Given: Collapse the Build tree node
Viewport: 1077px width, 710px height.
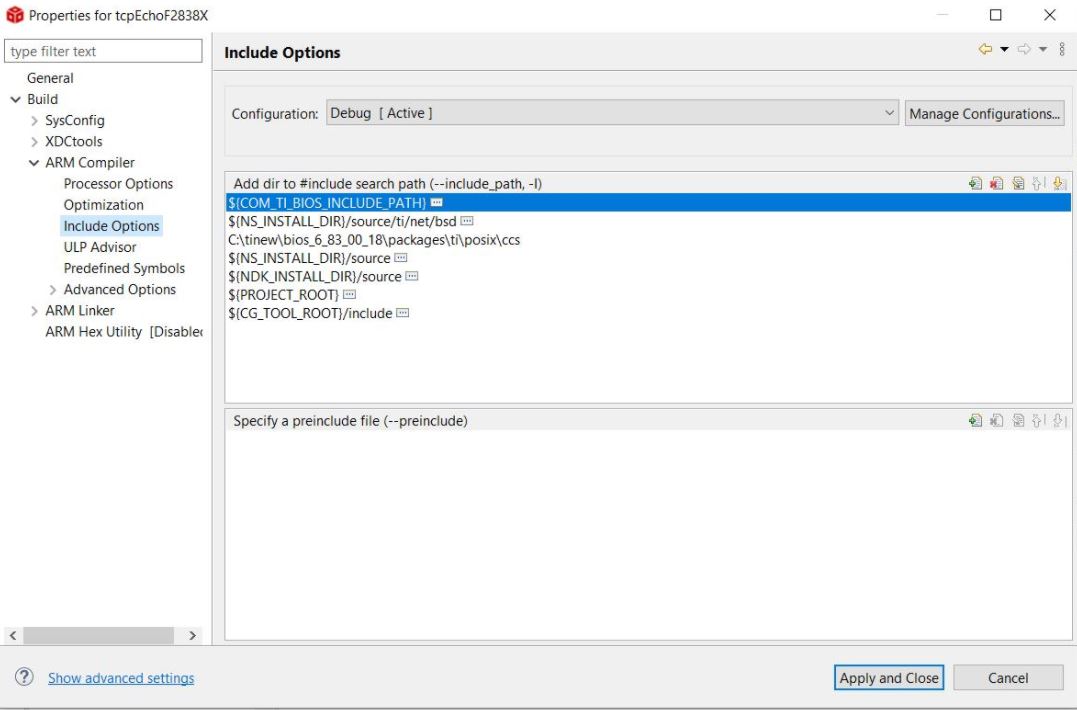Looking at the screenshot, I should pyautogui.click(x=15, y=100).
